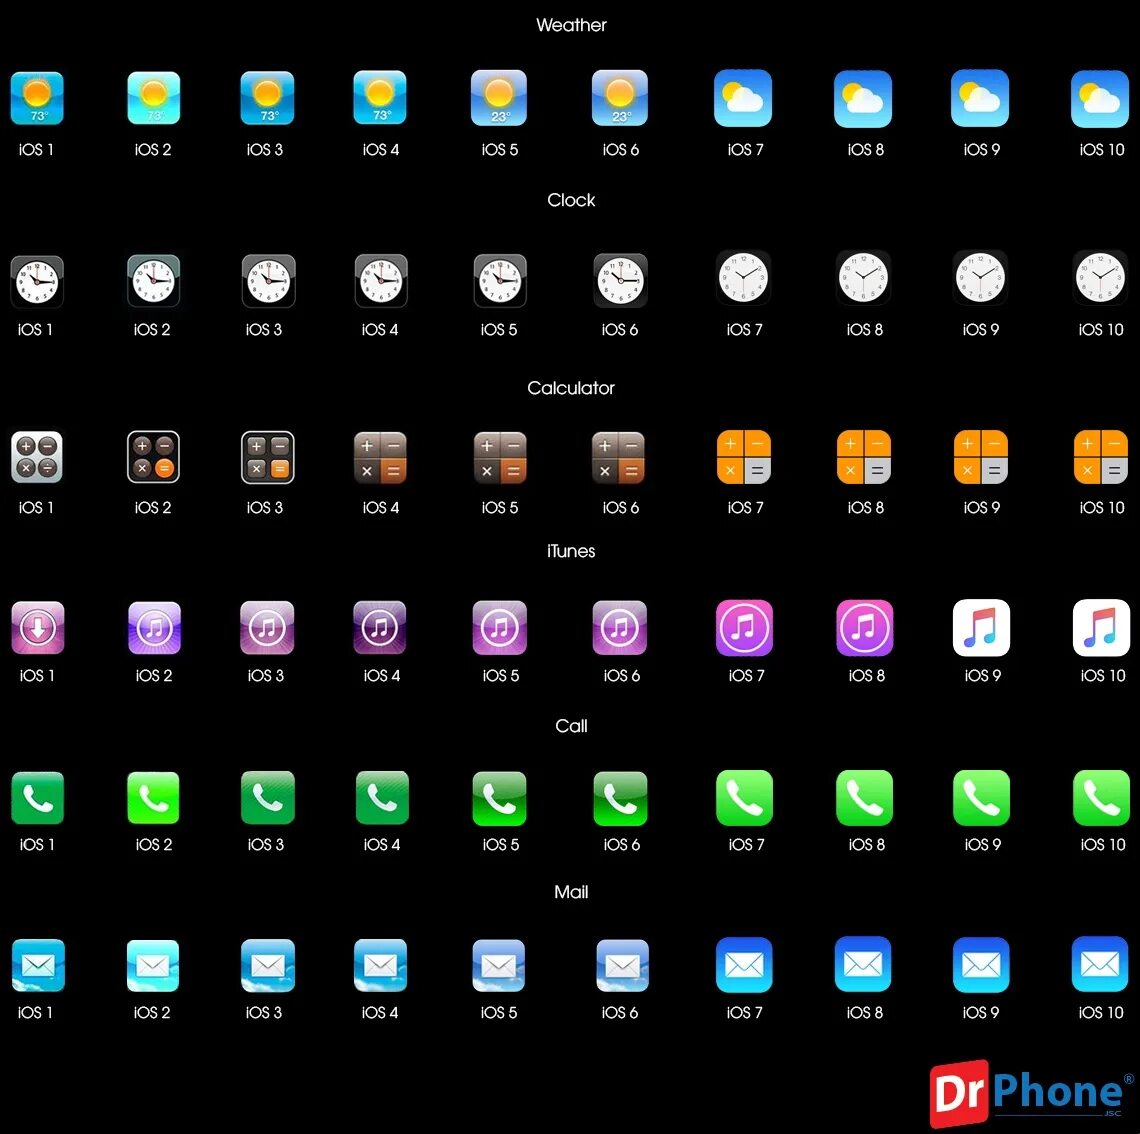Click the iOS 1 Calculator icon
Viewport: 1140px width, 1134px height.
pos(37,457)
